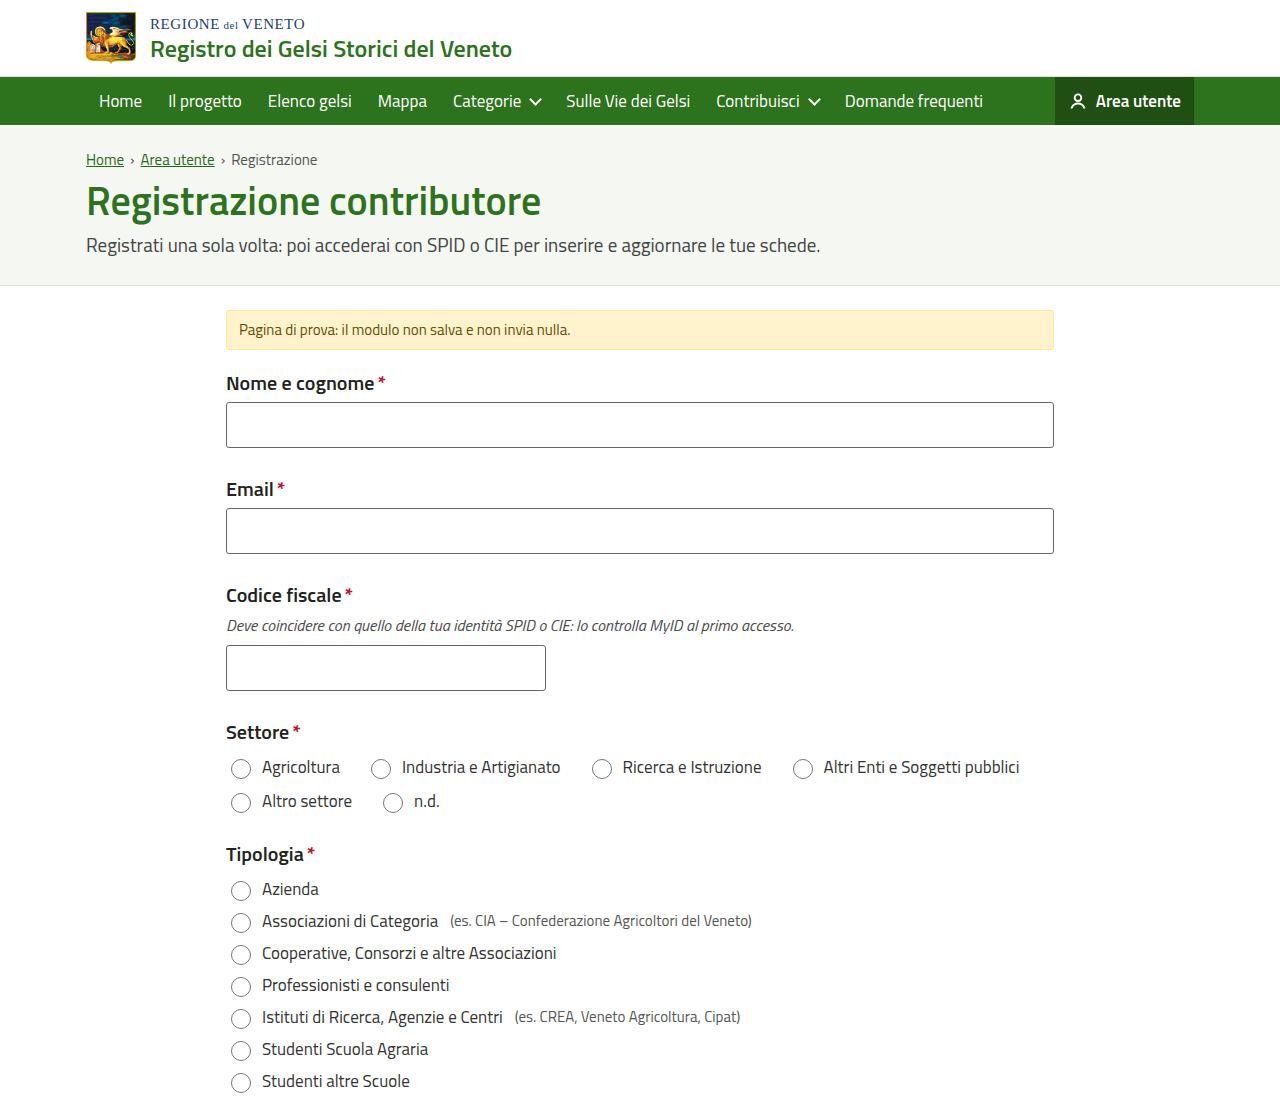This screenshot has height=1100, width=1280.
Task: Follow the Home breadcrumb link
Action: coord(105,160)
